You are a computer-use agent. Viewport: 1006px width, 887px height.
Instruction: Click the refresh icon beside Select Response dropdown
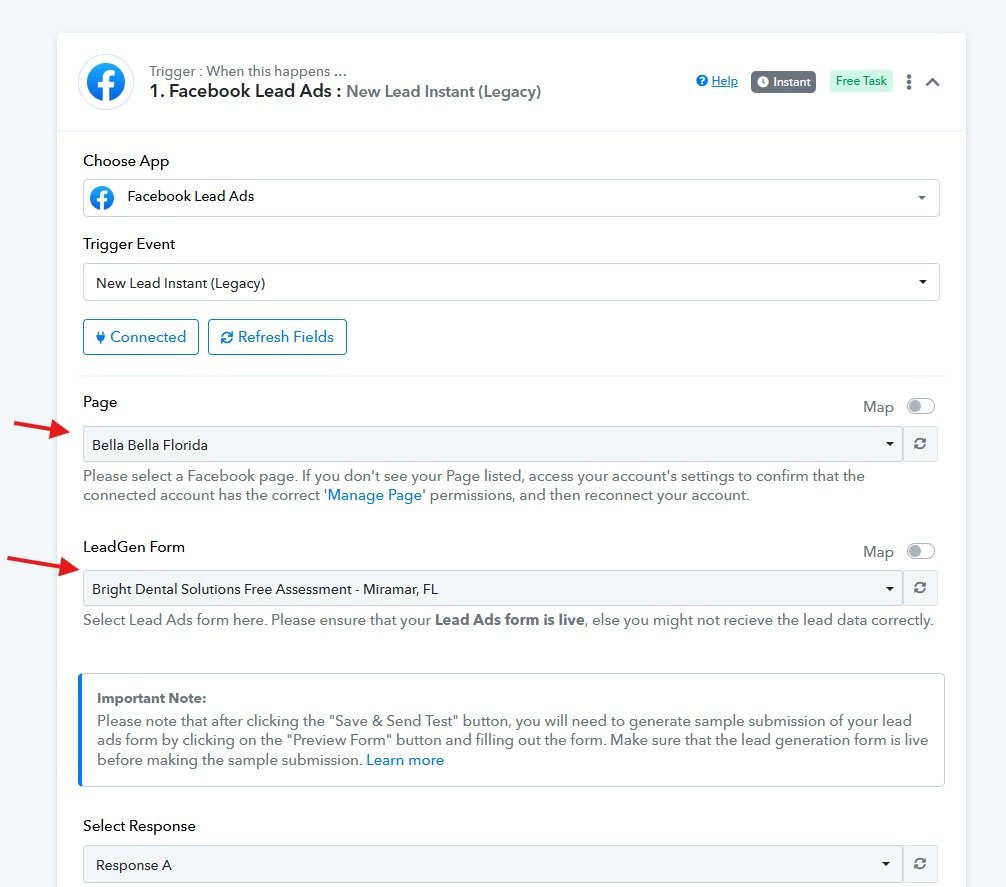[920, 864]
